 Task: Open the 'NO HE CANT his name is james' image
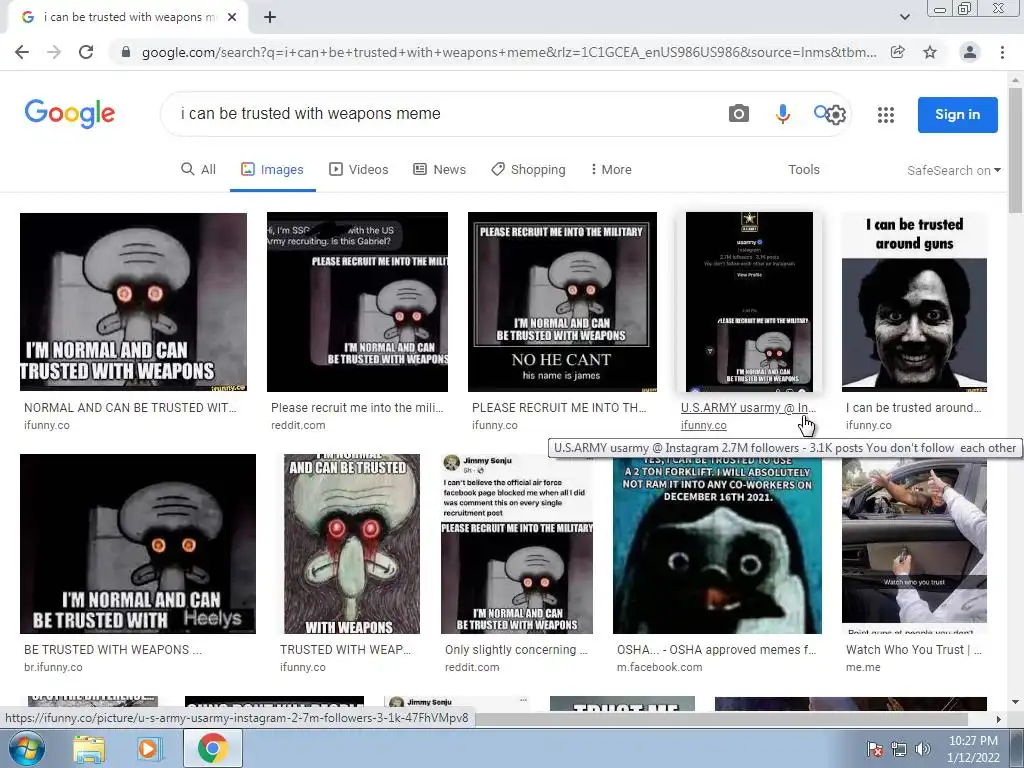pyautogui.click(x=562, y=302)
